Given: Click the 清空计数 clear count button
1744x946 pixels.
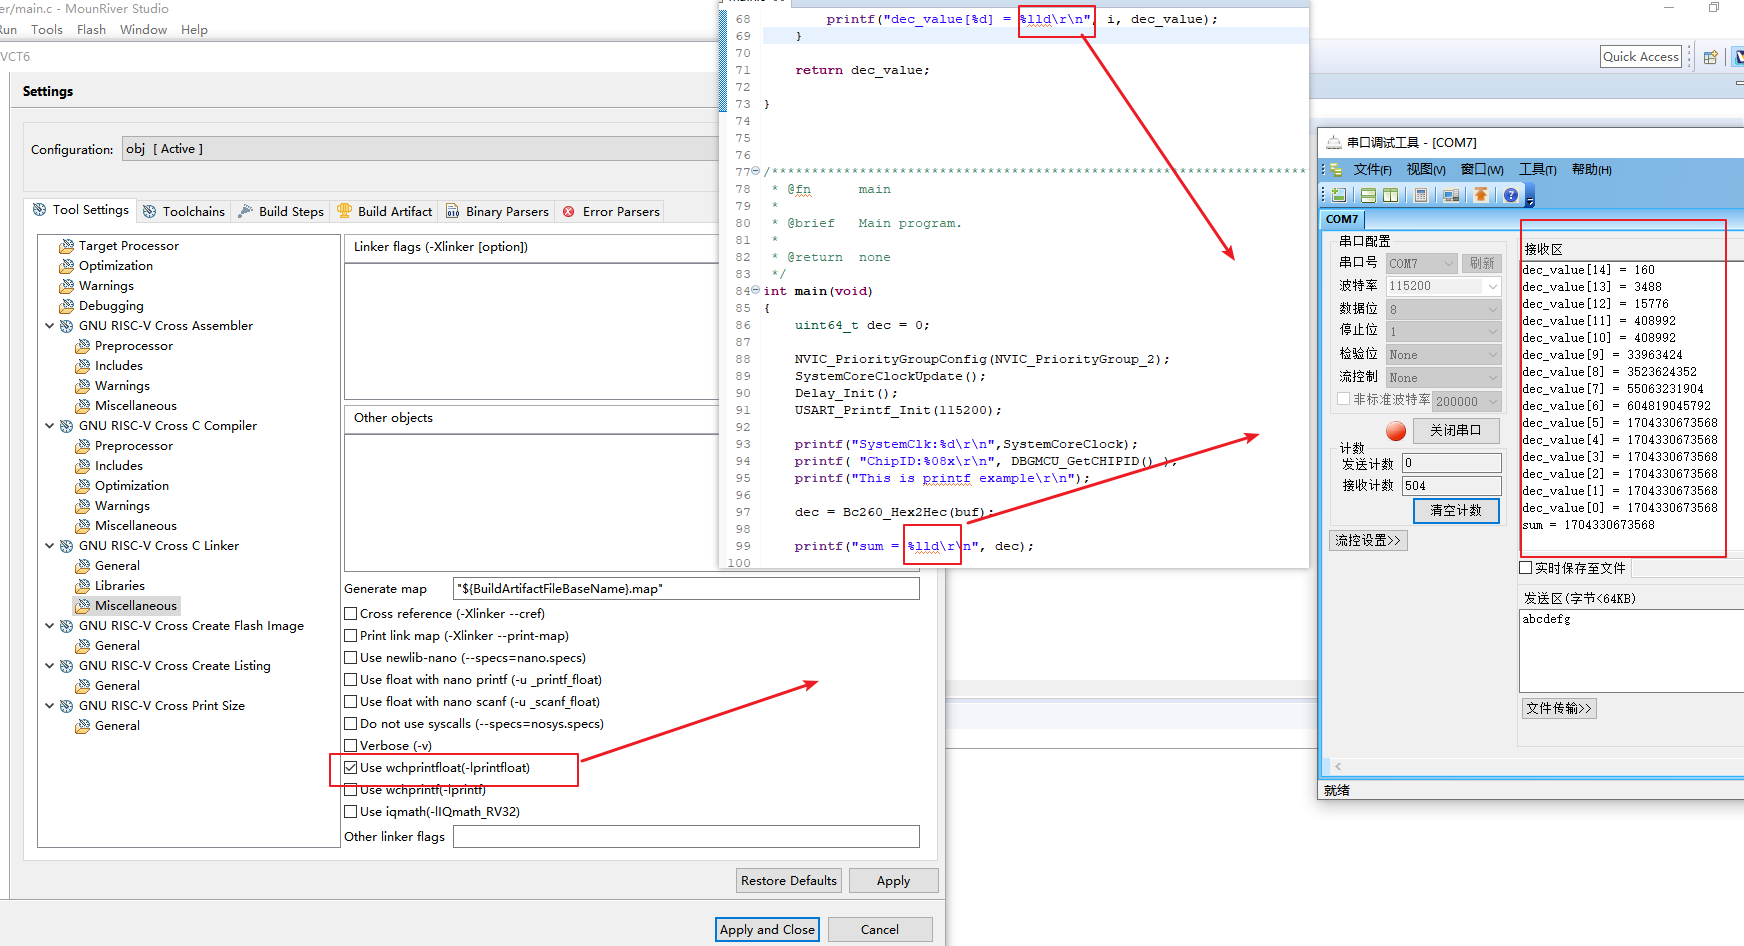Looking at the screenshot, I should pos(1456,511).
